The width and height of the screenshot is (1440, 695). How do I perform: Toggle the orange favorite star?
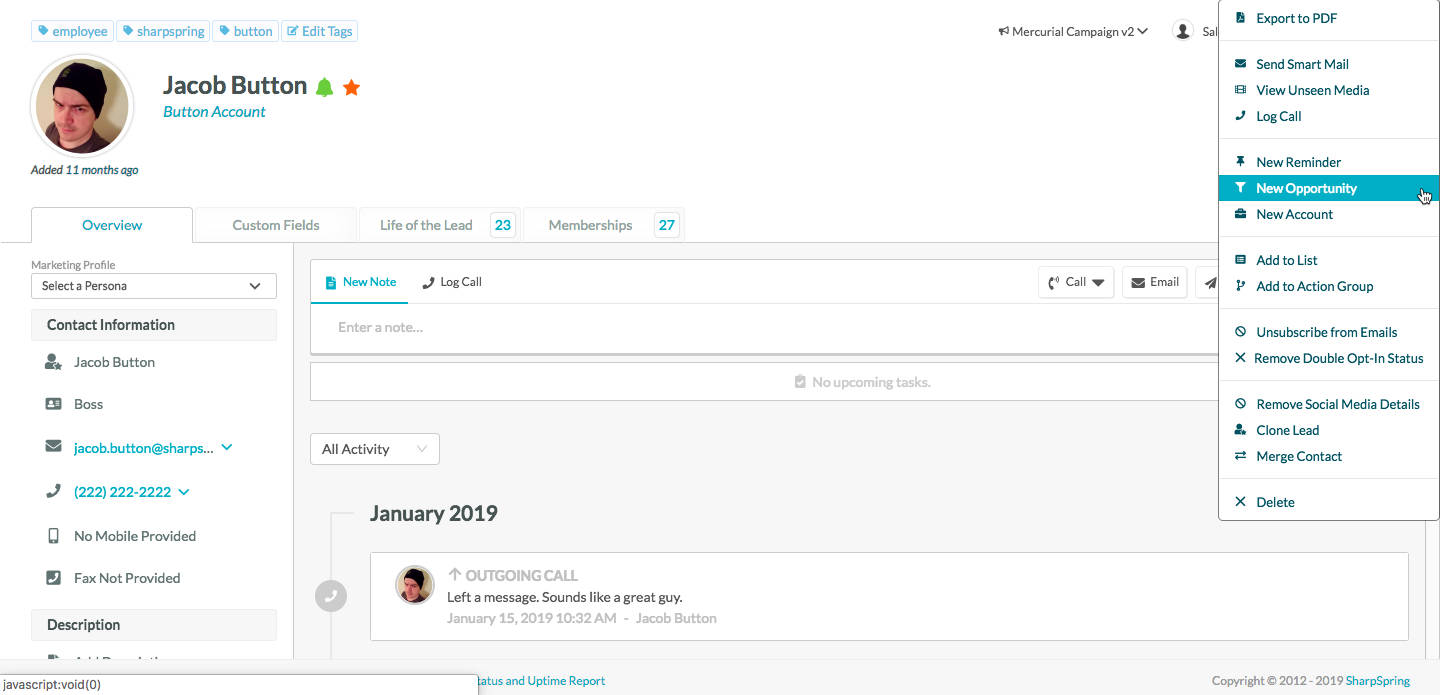pyautogui.click(x=351, y=87)
